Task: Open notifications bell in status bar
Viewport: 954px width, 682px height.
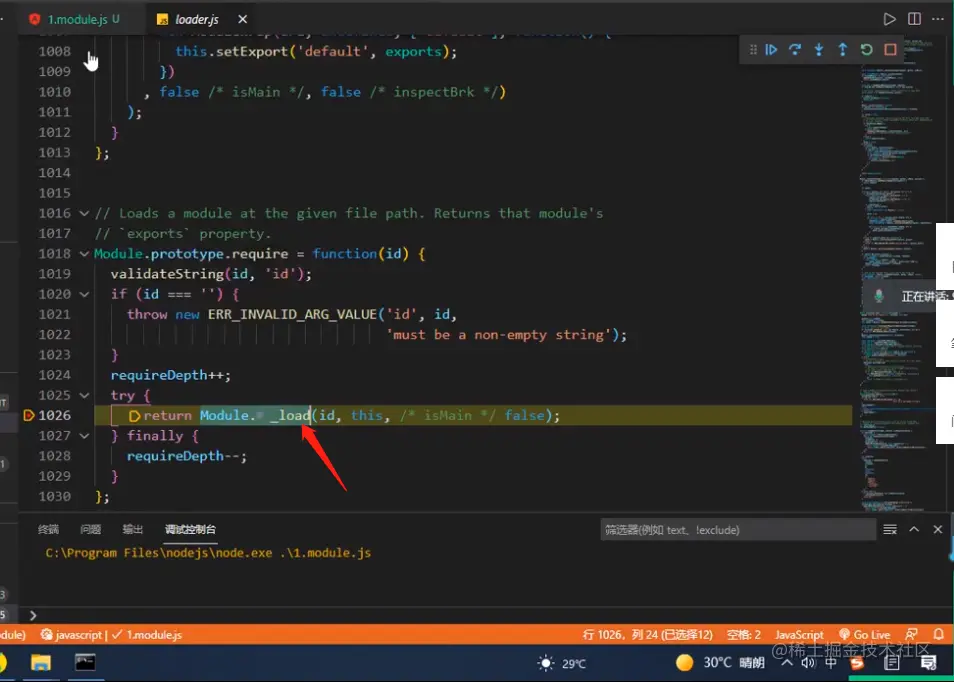Action: tap(939, 635)
